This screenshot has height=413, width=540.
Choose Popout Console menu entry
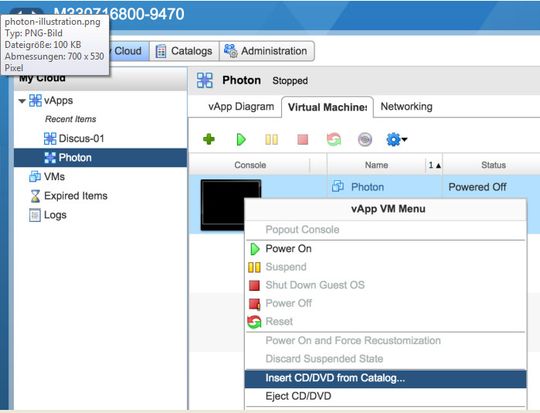(x=386, y=230)
